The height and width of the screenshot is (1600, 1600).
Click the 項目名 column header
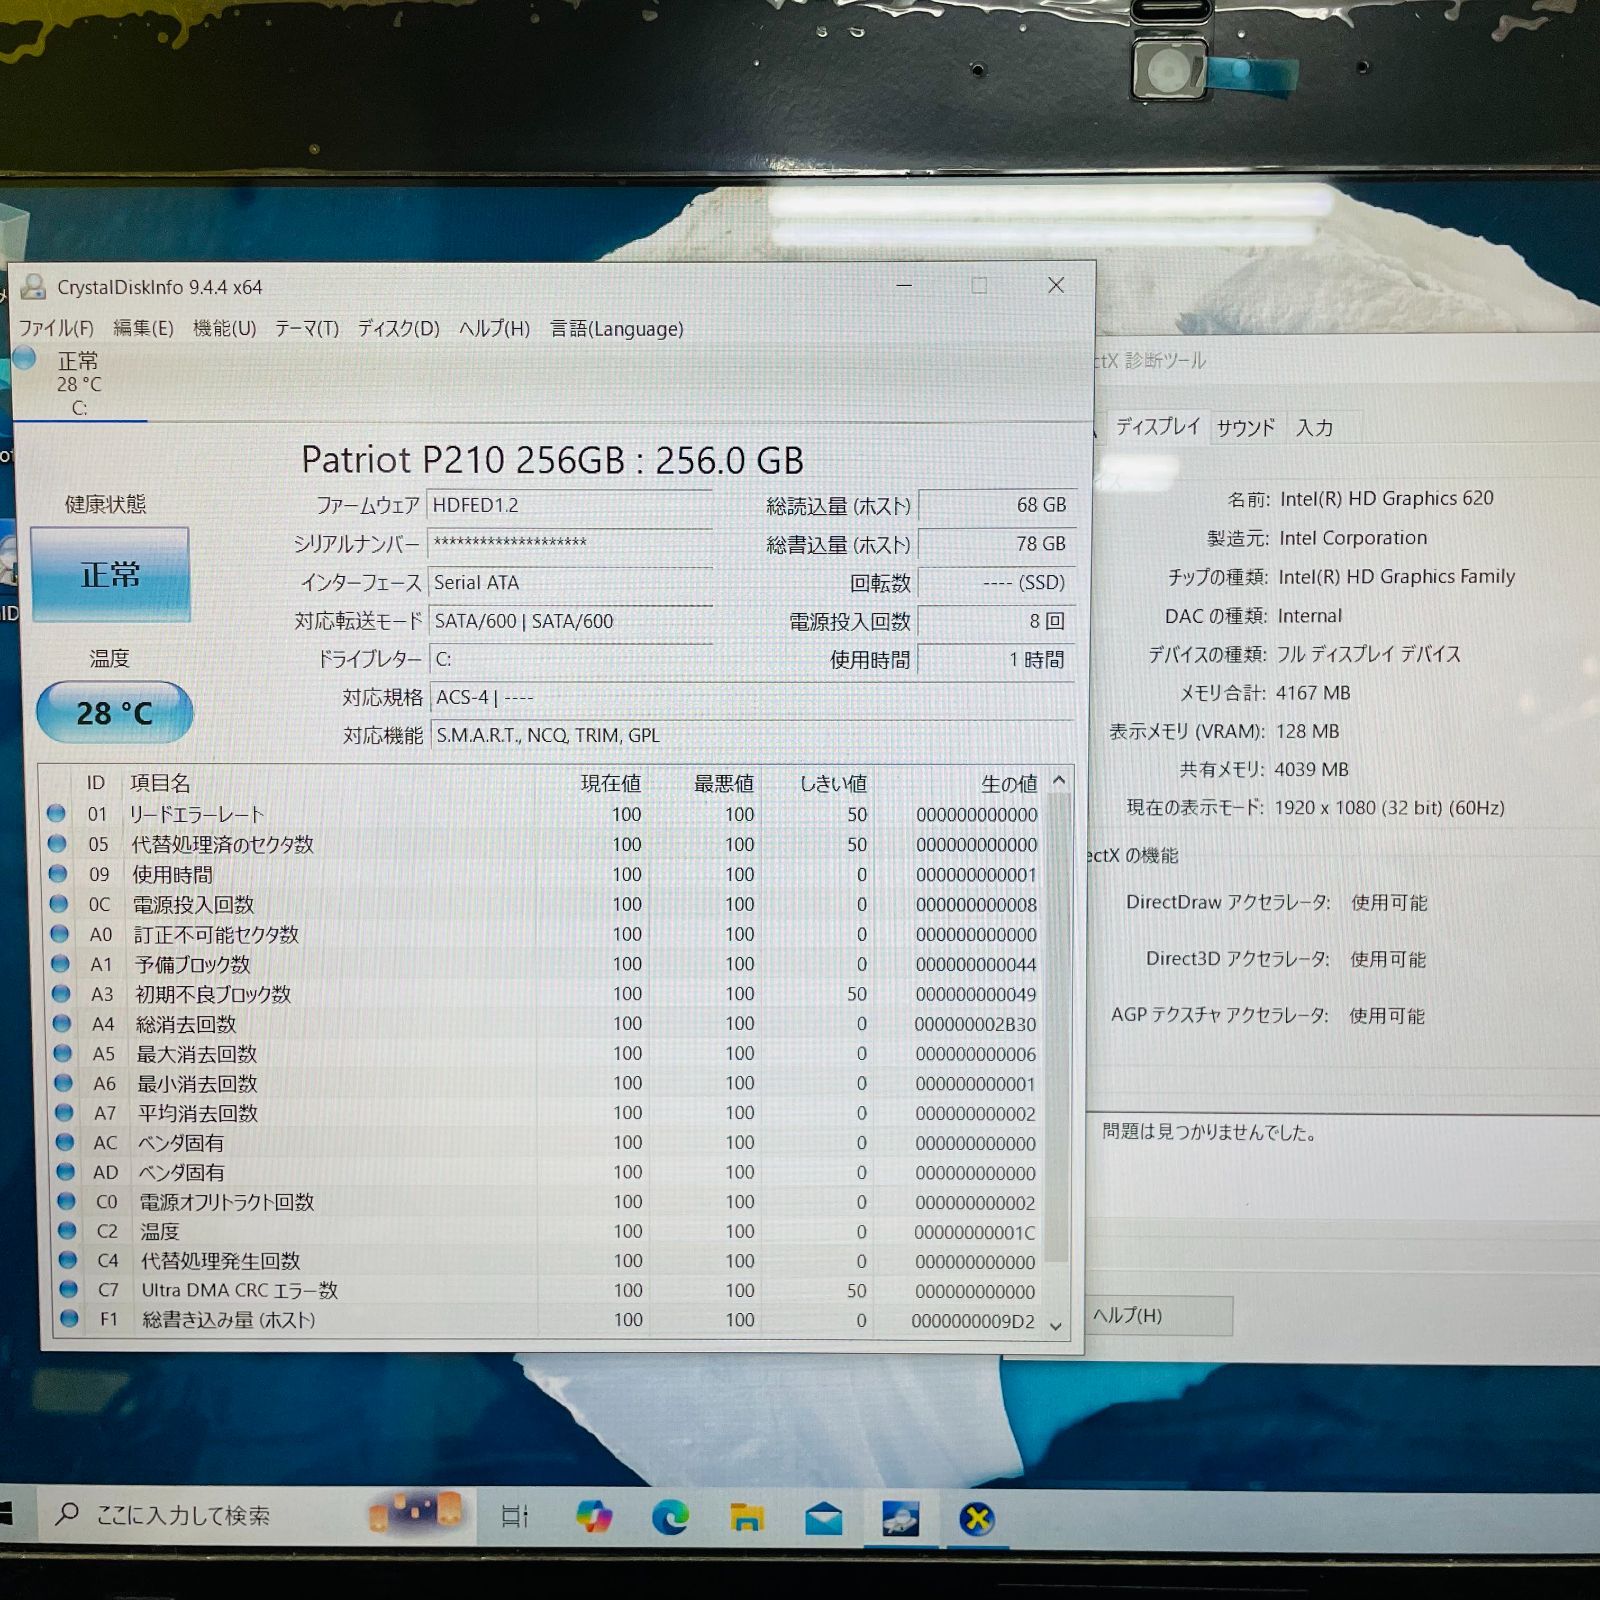pos(160,783)
